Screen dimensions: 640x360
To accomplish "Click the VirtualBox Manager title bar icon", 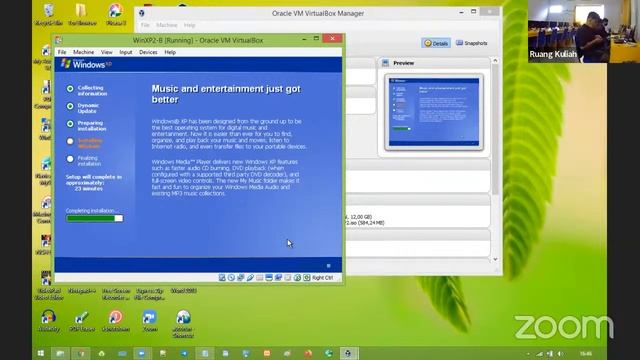I will pos(142,13).
